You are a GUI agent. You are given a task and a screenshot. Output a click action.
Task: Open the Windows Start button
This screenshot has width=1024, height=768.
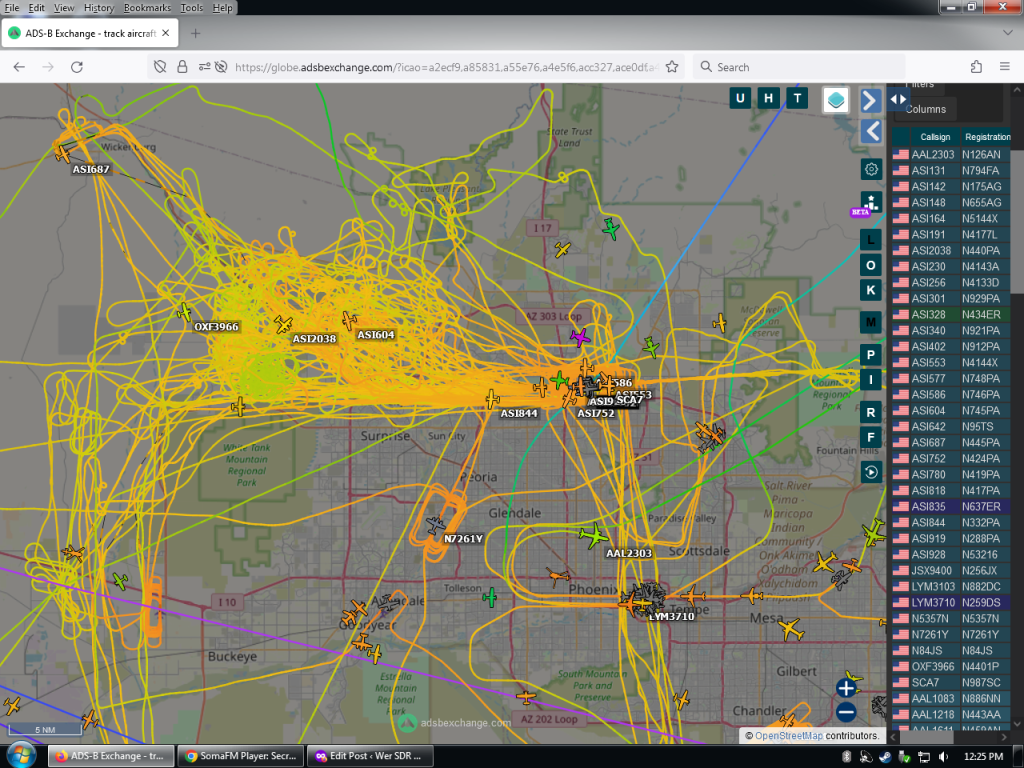click(20, 756)
